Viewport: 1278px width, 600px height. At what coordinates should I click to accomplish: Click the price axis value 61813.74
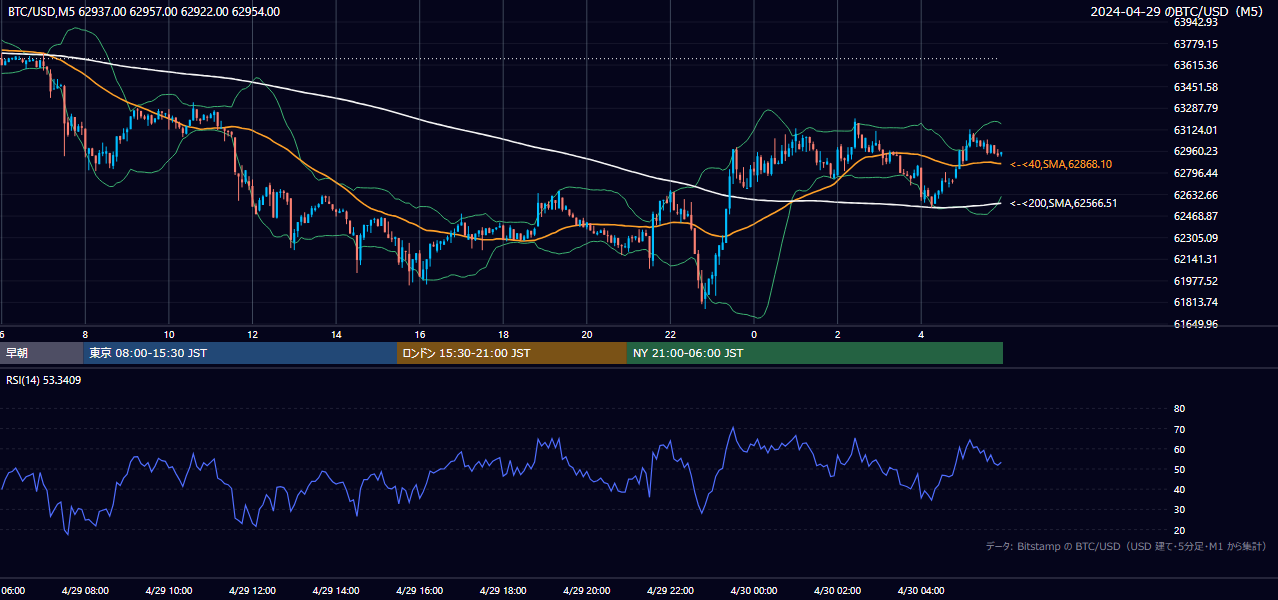(x=1195, y=302)
